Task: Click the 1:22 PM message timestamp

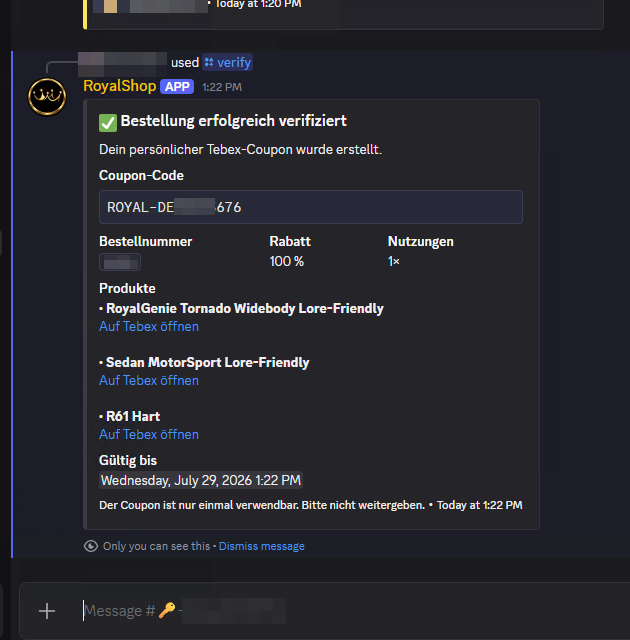Action: [x=222, y=87]
